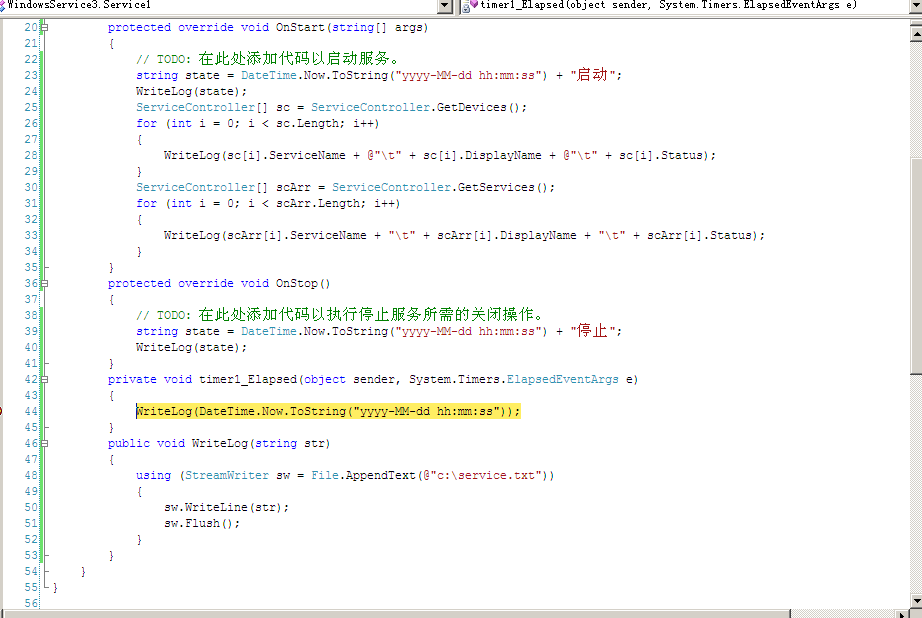Click 'public void WriteLog' declaration on line 46

tap(178, 443)
